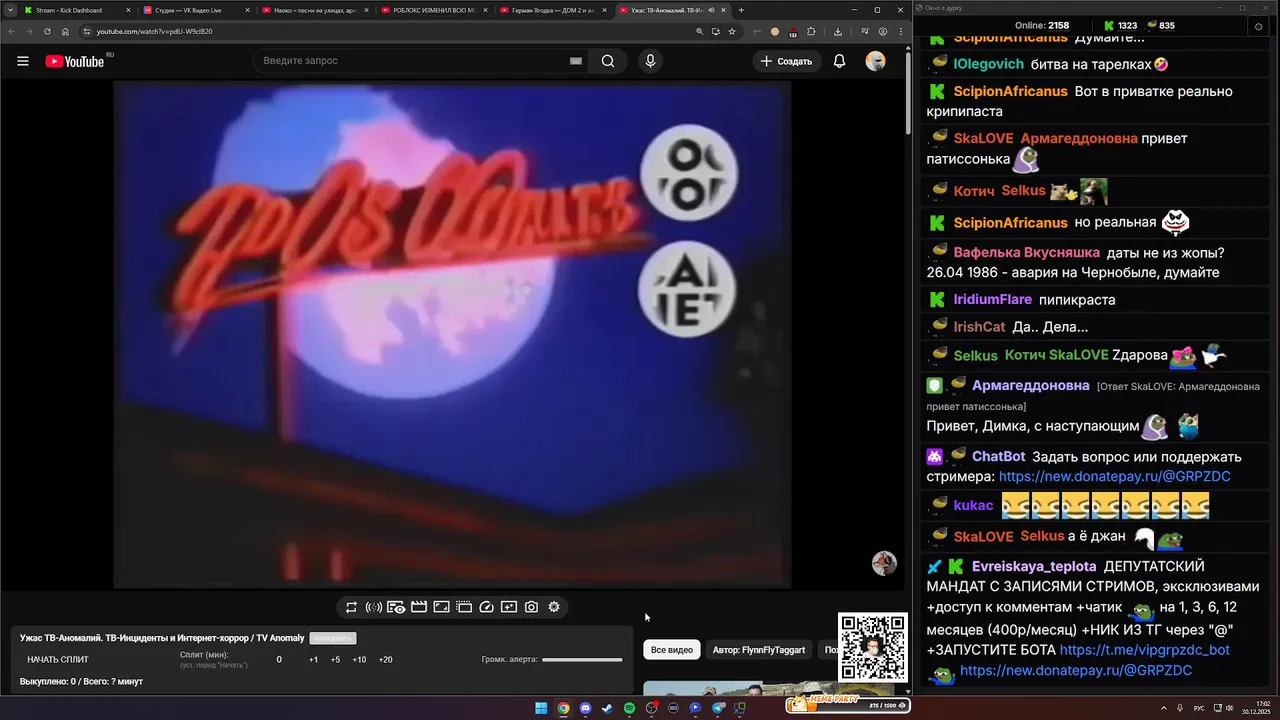Image resolution: width=1280 pixels, height=720 pixels.
Task: Open a new browser tab
Action: point(741,10)
